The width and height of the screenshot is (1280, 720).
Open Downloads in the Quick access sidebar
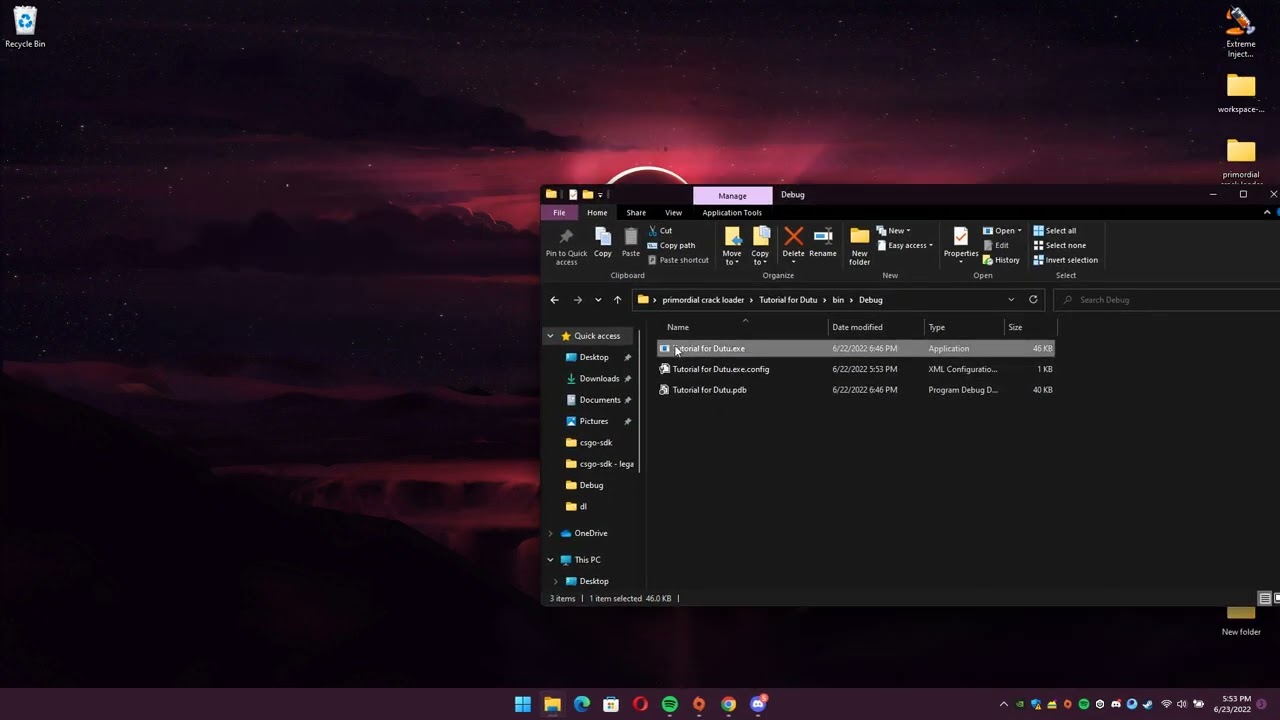(x=598, y=379)
